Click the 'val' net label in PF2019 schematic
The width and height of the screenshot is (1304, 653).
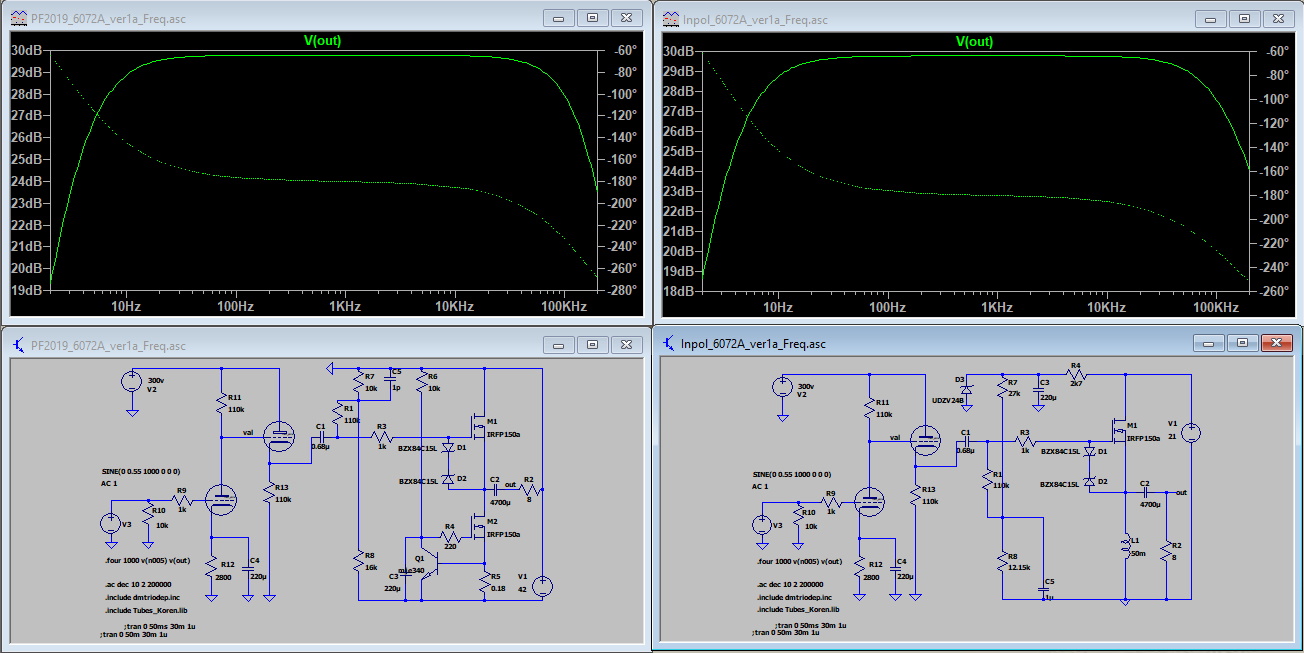[x=248, y=433]
